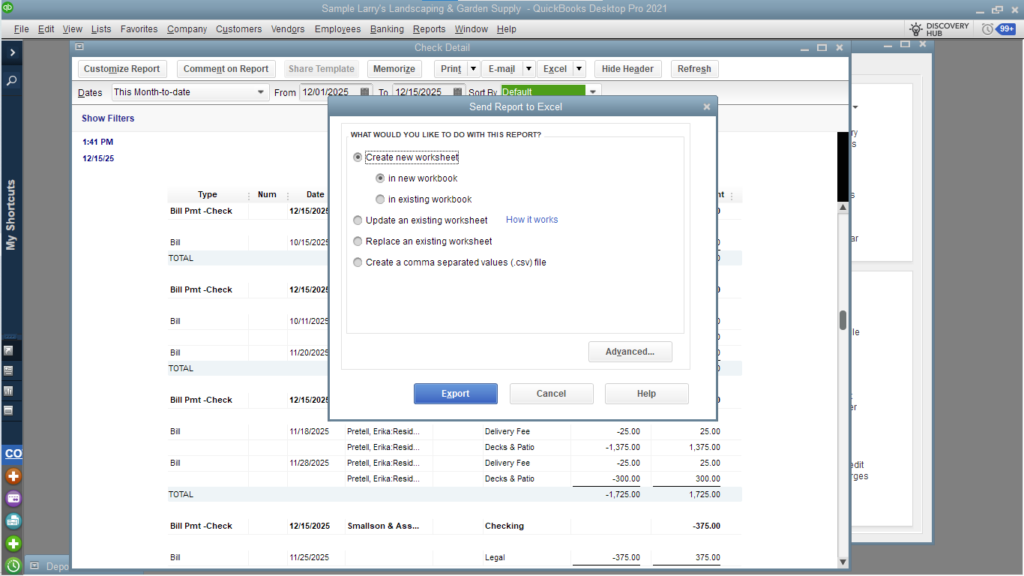Open the Reports menu
This screenshot has width=1024, height=576.
[x=429, y=29]
